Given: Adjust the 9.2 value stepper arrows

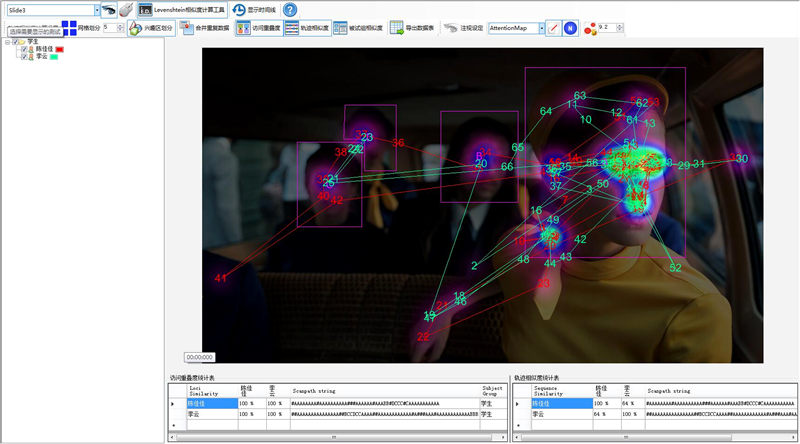Looking at the screenshot, I should (619, 28).
